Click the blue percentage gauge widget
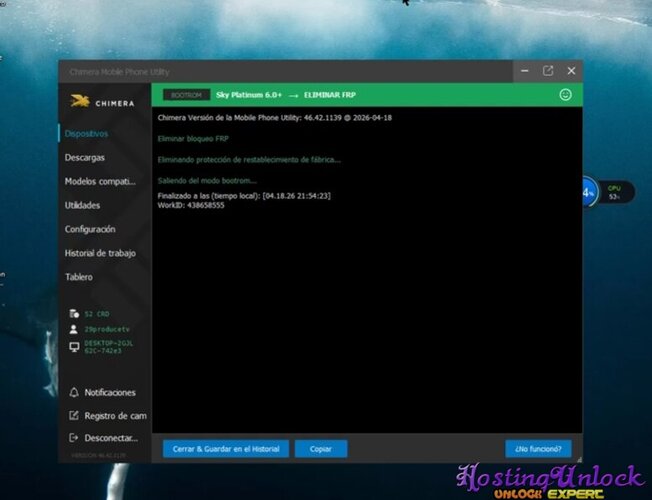Image resolution: width=652 pixels, height=500 pixels. pyautogui.click(x=589, y=192)
